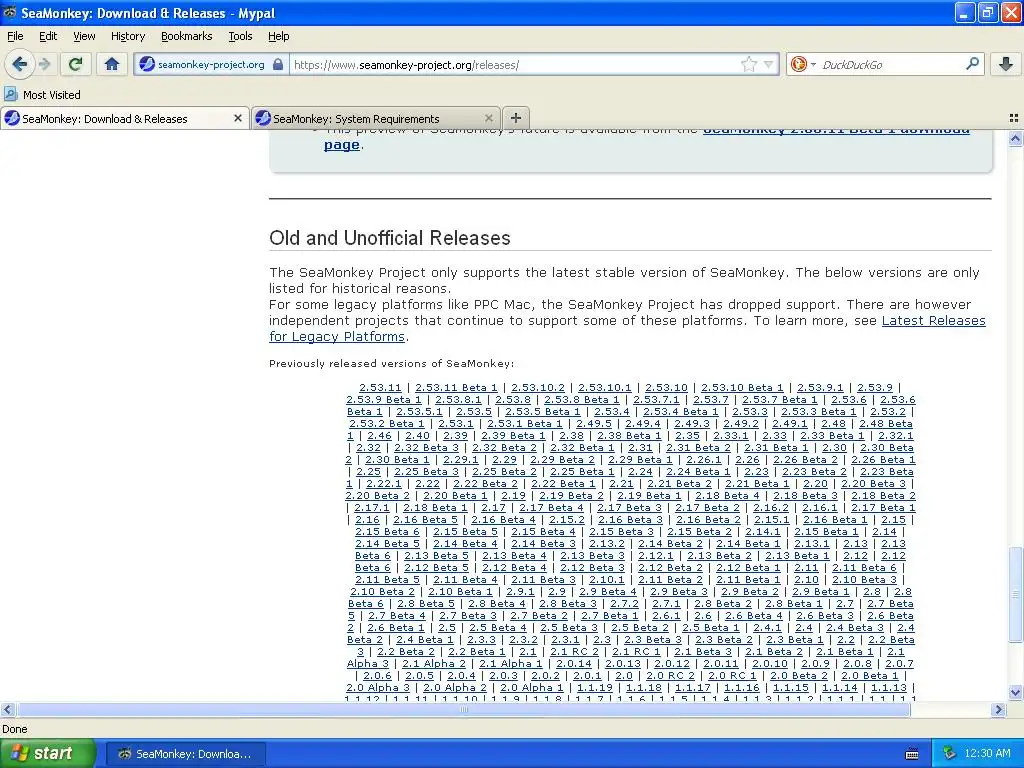Open the File menu
Image resolution: width=1024 pixels, height=768 pixels.
15,37
